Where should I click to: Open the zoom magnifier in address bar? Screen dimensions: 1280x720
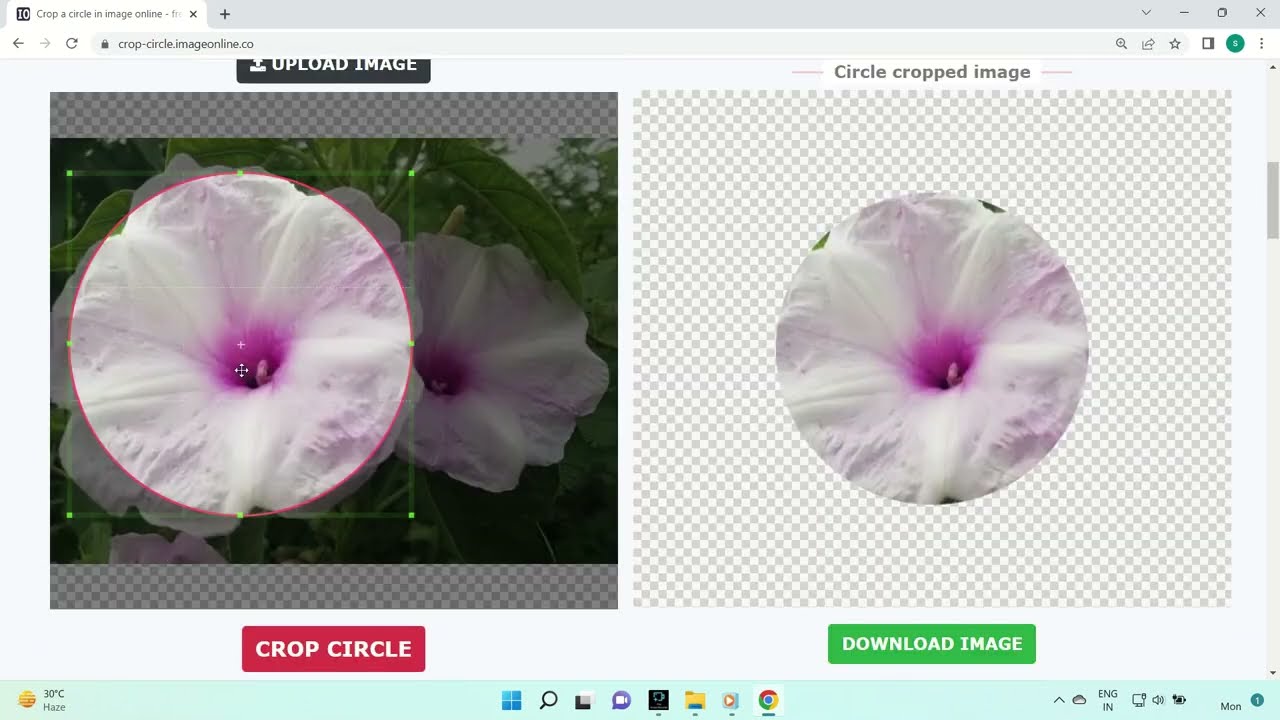pos(1121,44)
